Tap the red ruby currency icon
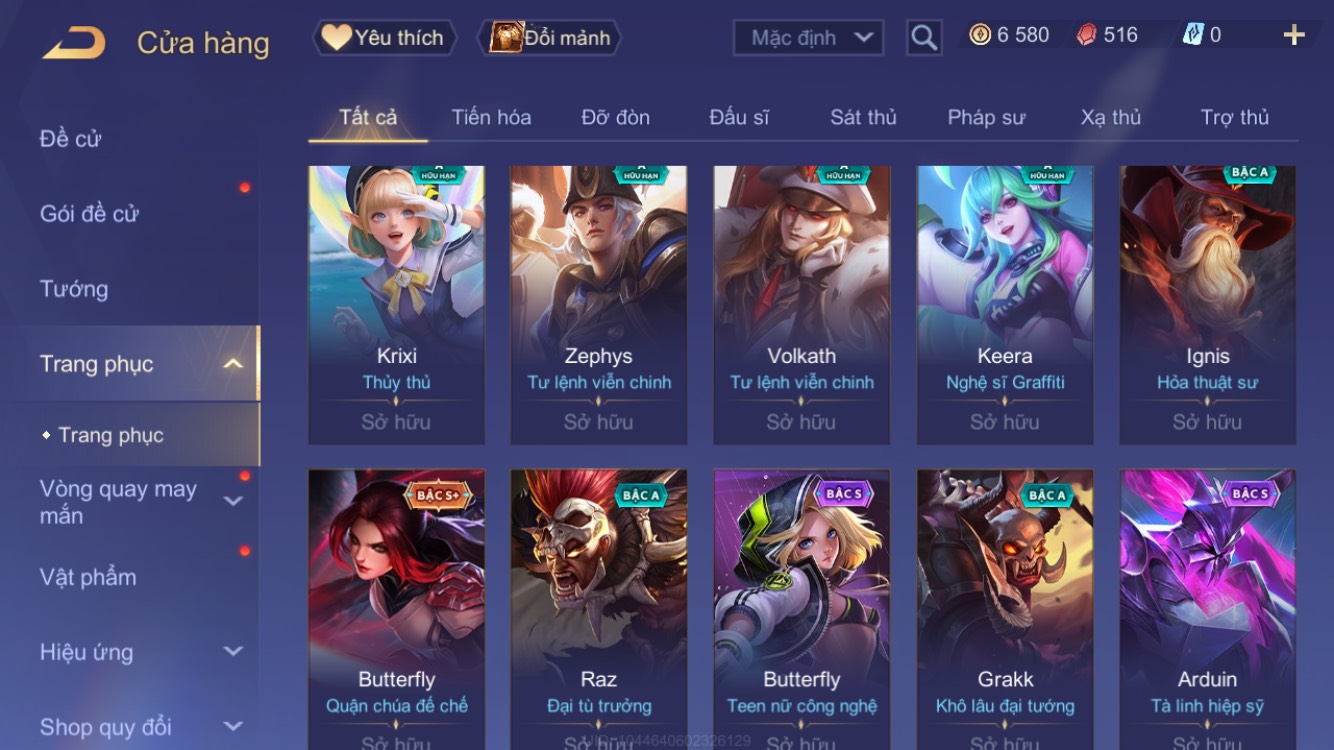This screenshot has height=750, width=1334. click(x=1086, y=35)
